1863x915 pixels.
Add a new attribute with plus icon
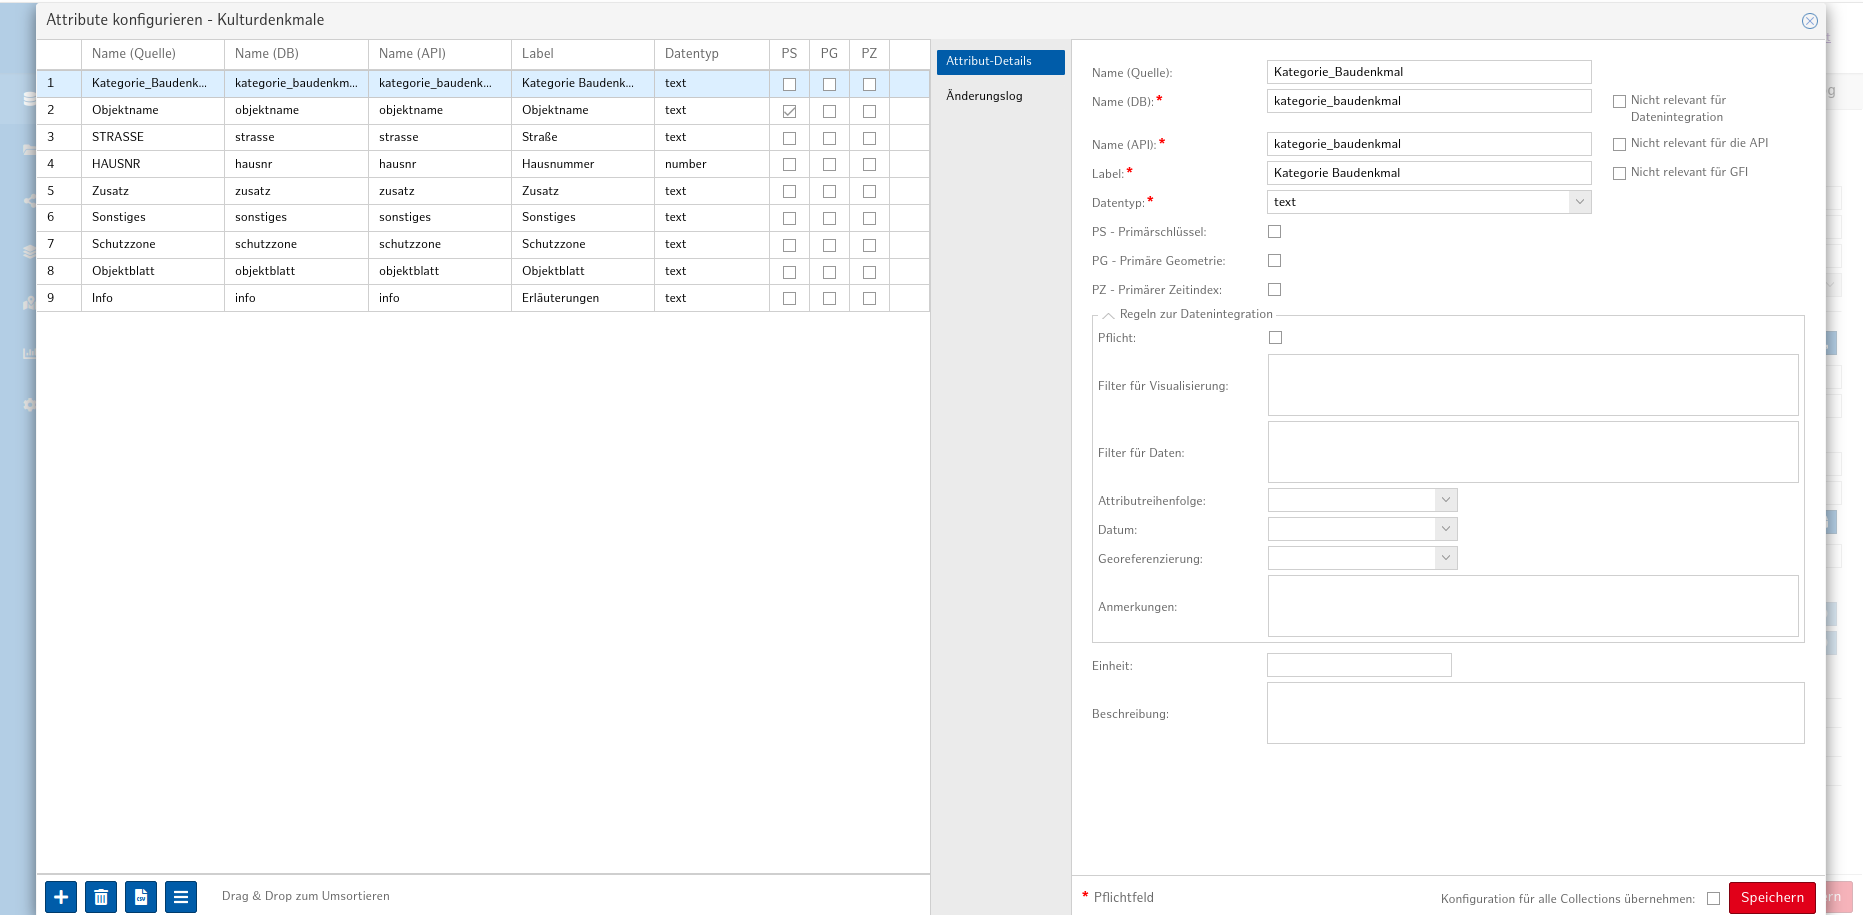(61, 897)
